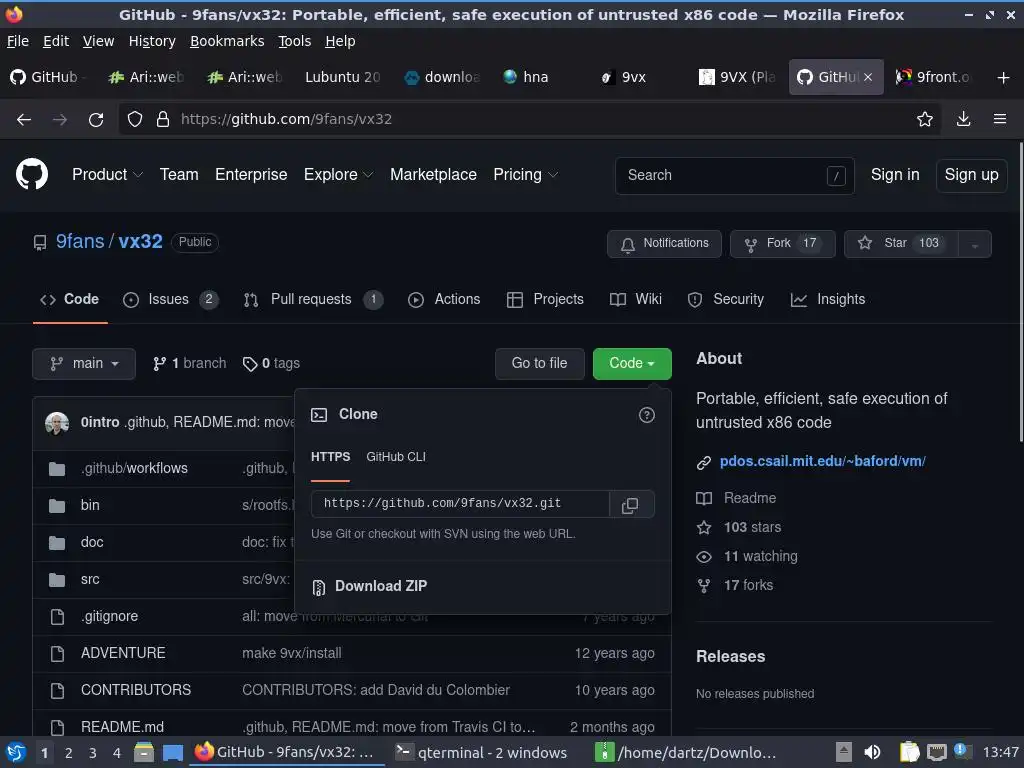Open the History menu
The width and height of the screenshot is (1024, 768).
click(152, 41)
